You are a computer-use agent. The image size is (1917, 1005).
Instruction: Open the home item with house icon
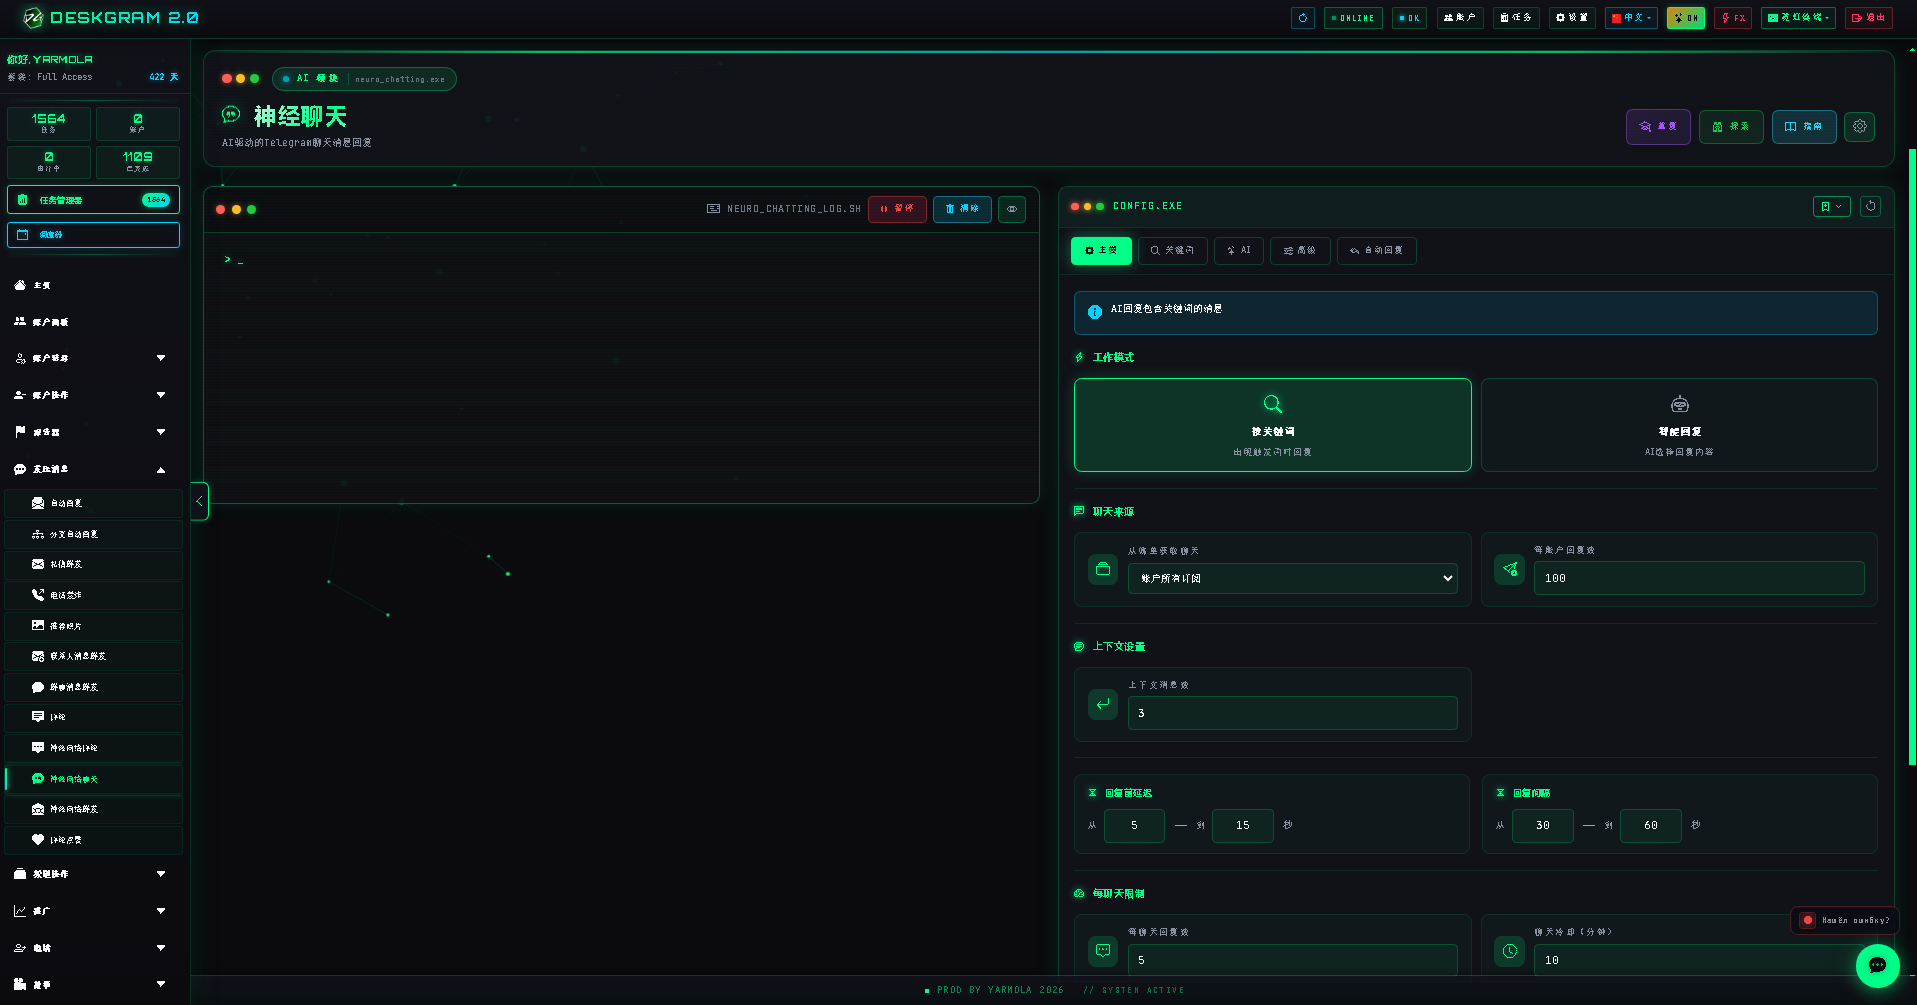pos(94,286)
